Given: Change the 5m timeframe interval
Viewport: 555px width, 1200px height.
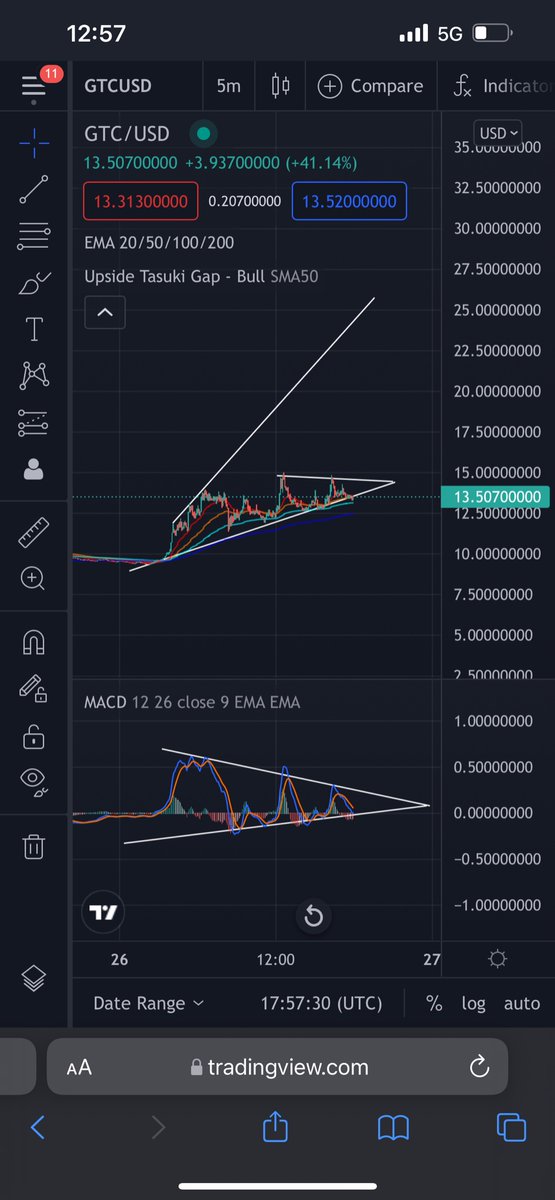Looking at the screenshot, I should (x=229, y=86).
